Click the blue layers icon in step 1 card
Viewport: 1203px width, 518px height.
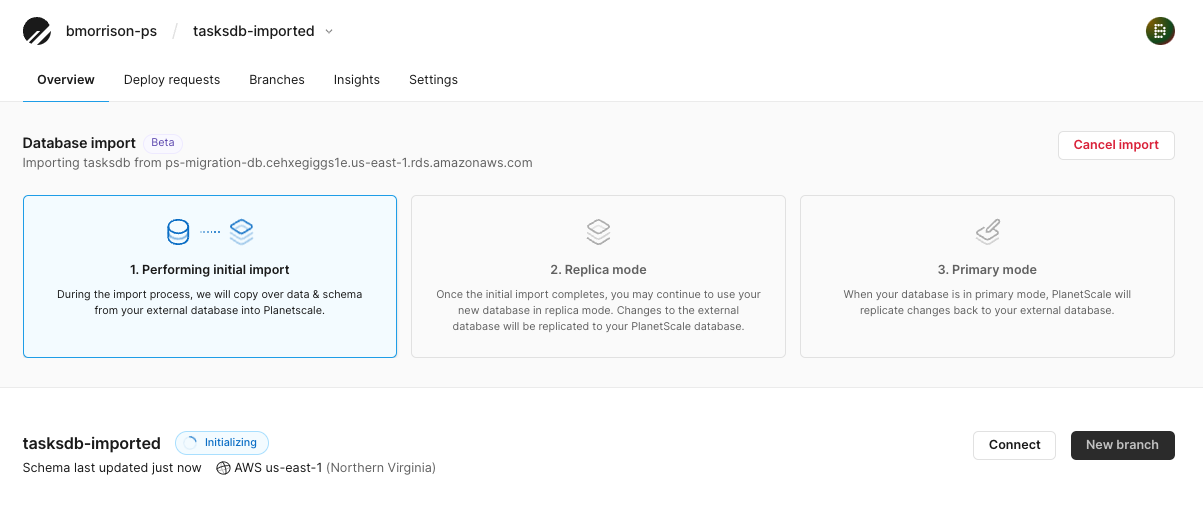241,232
